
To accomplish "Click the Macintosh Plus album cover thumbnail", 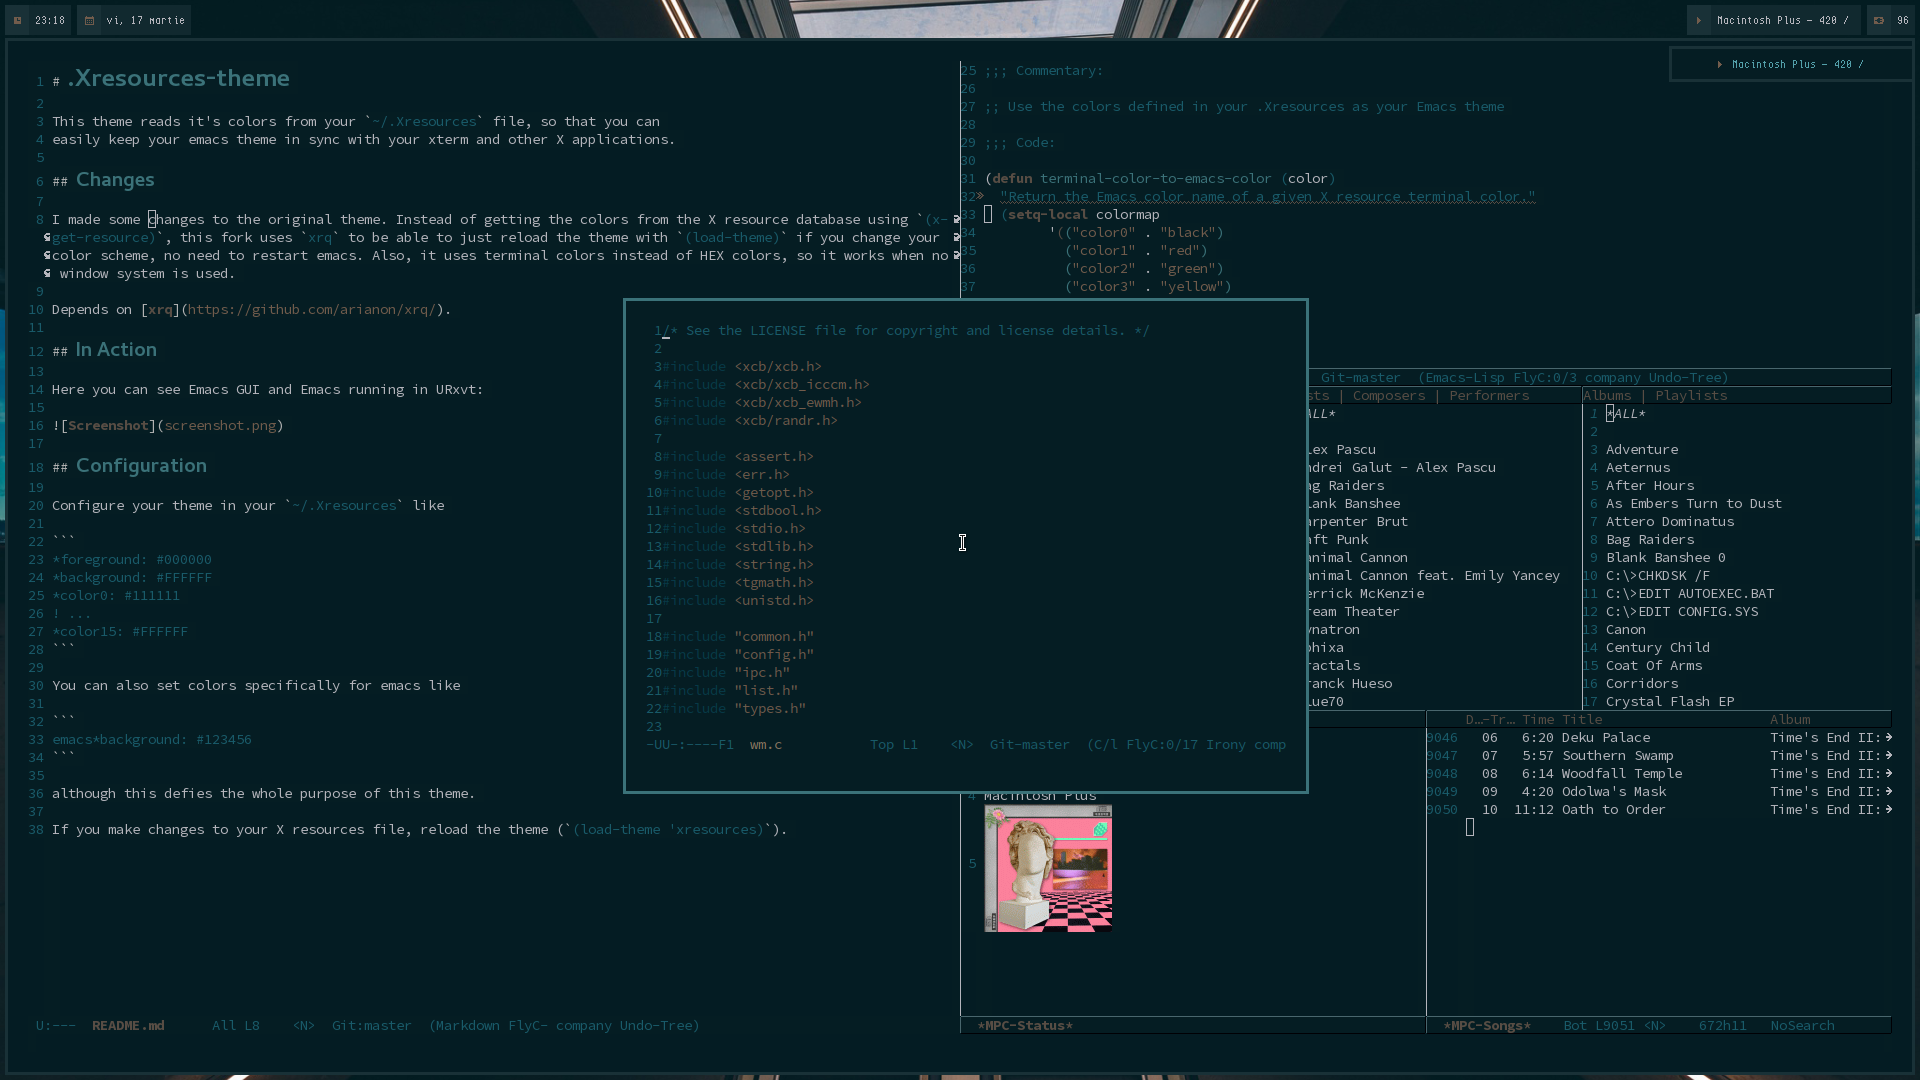I will click(x=1048, y=868).
